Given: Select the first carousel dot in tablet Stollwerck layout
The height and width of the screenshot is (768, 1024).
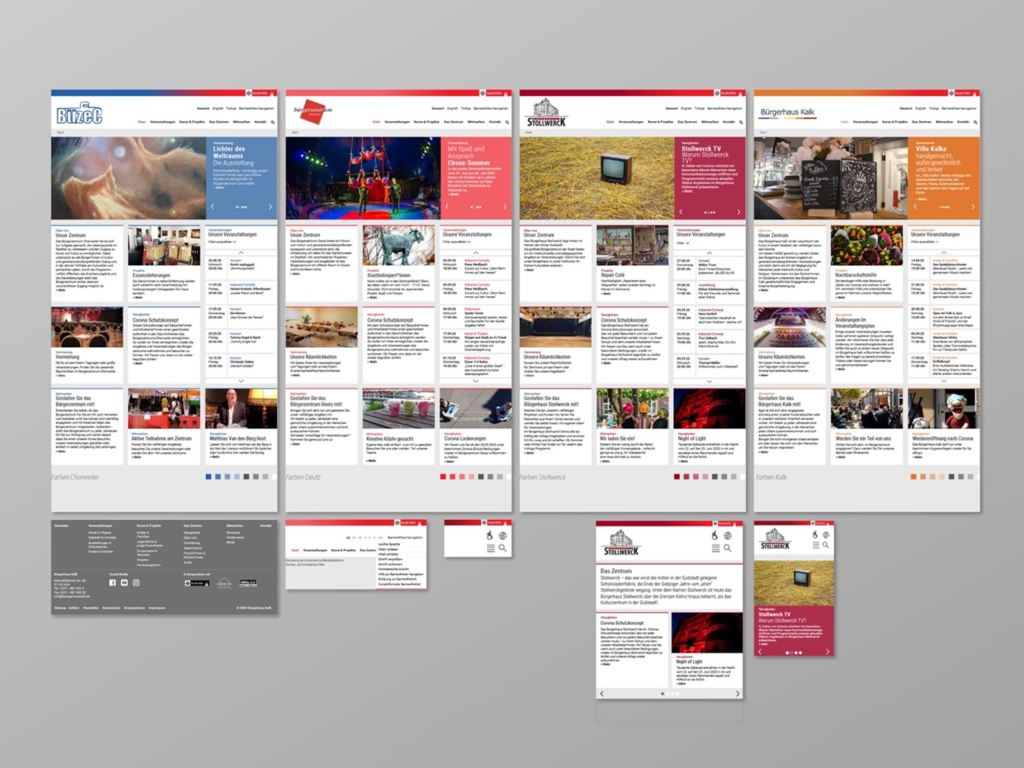Looking at the screenshot, I should [x=662, y=693].
